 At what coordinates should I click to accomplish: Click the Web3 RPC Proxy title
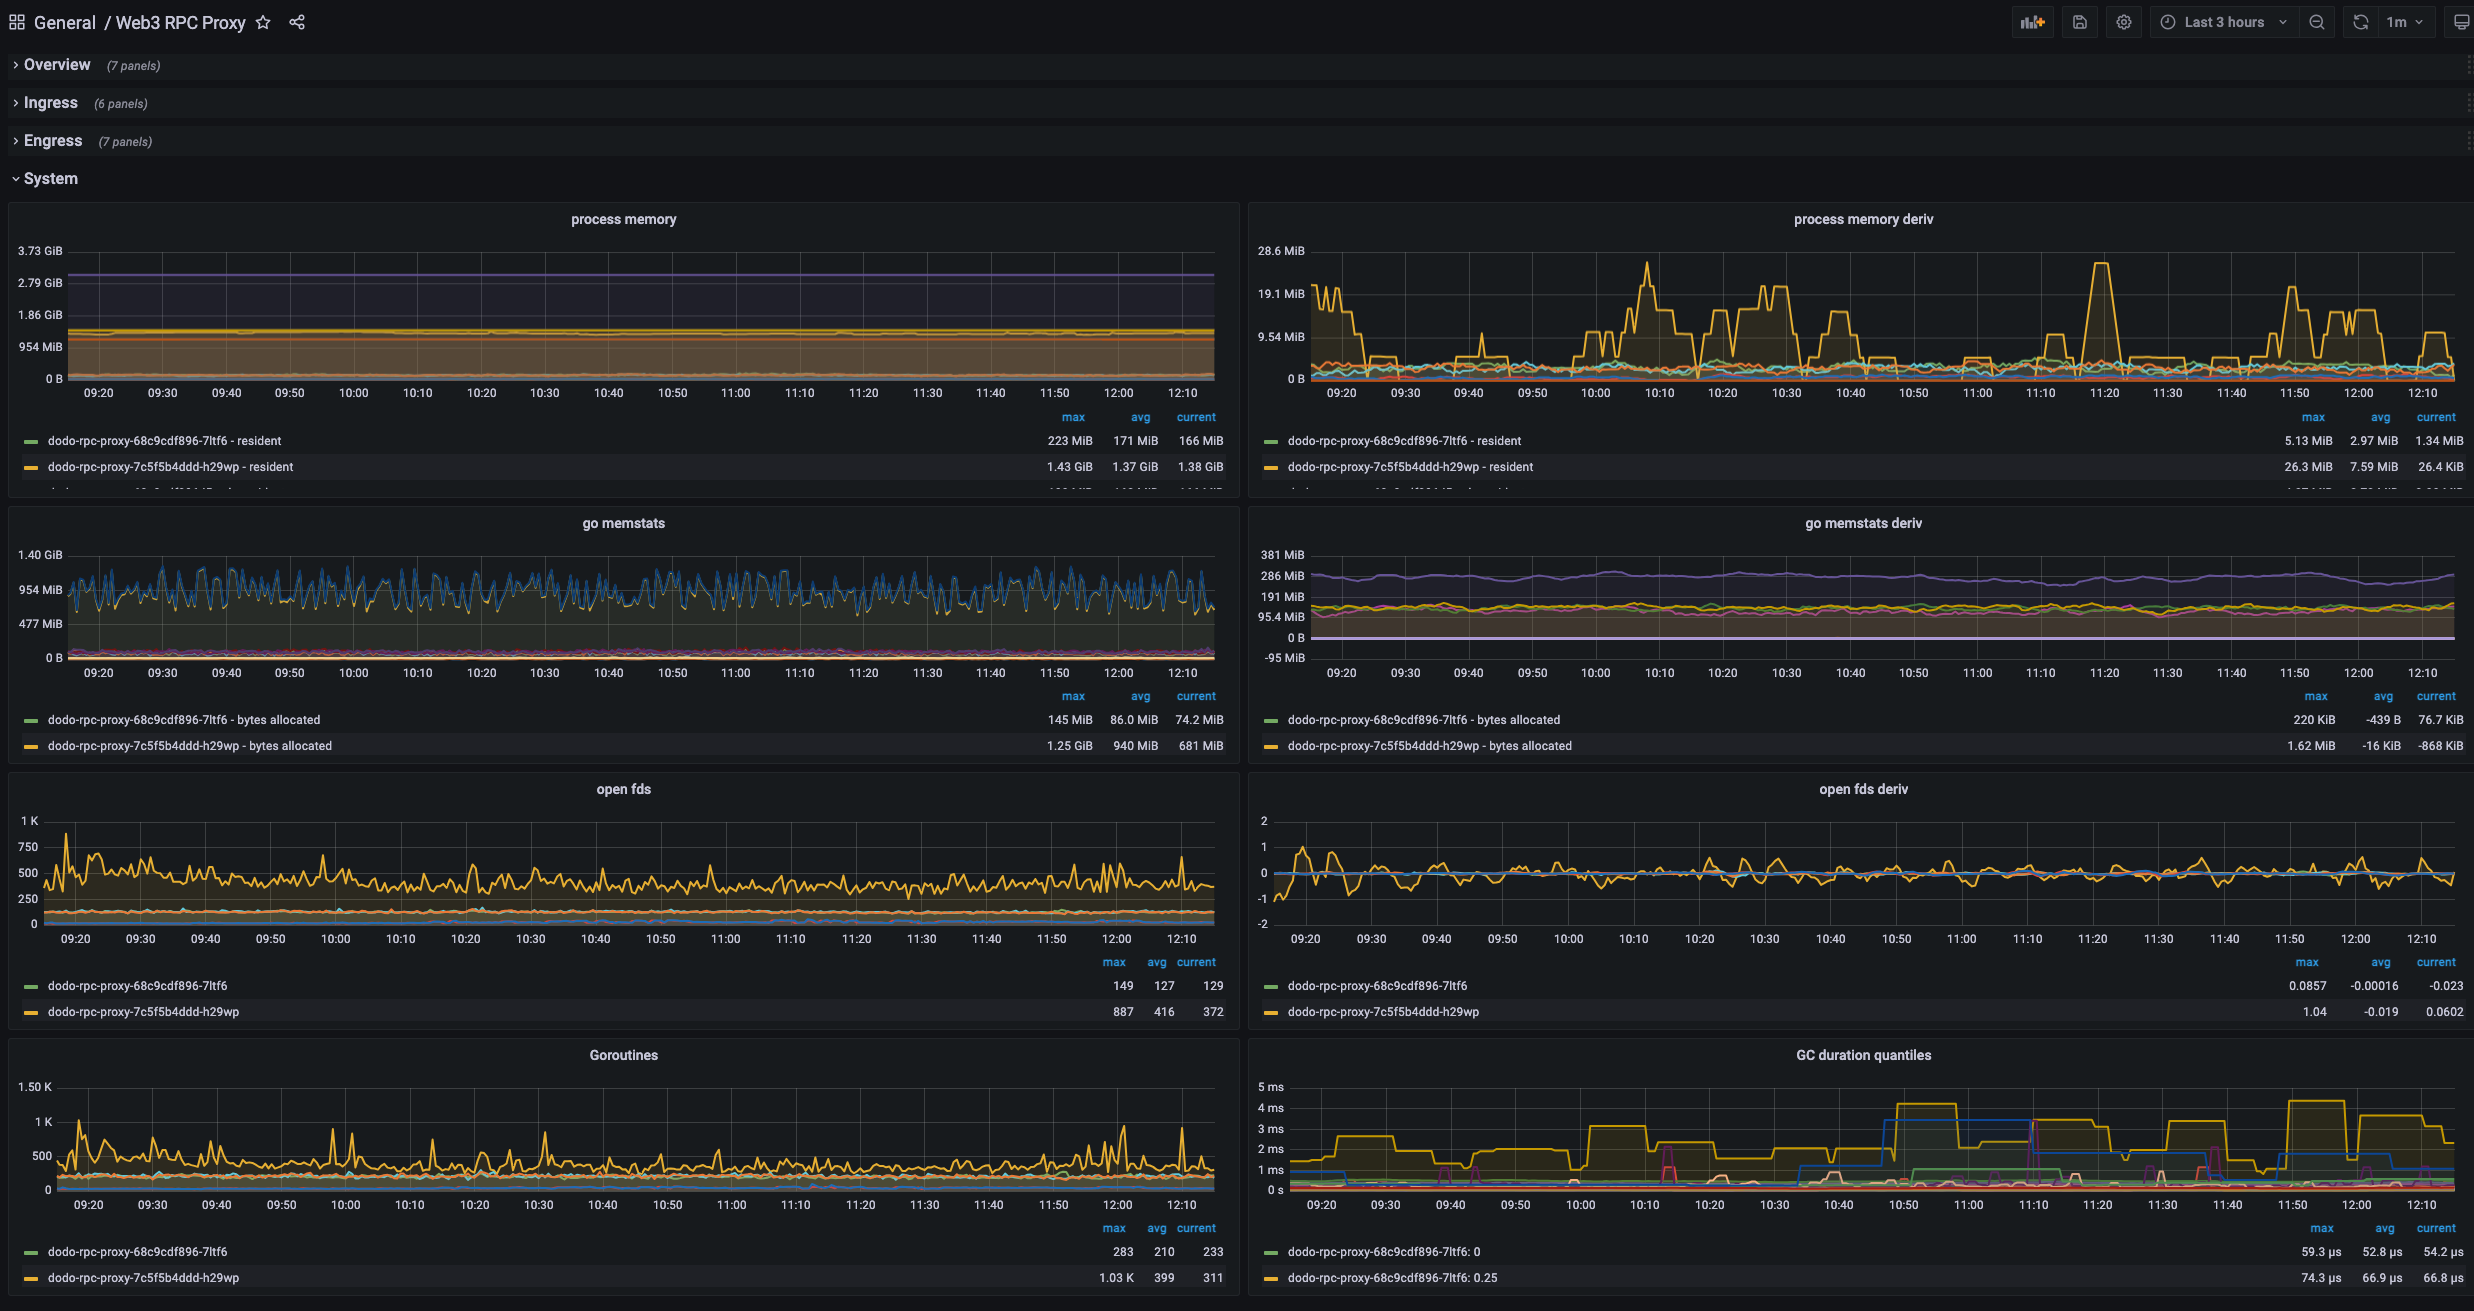point(181,22)
